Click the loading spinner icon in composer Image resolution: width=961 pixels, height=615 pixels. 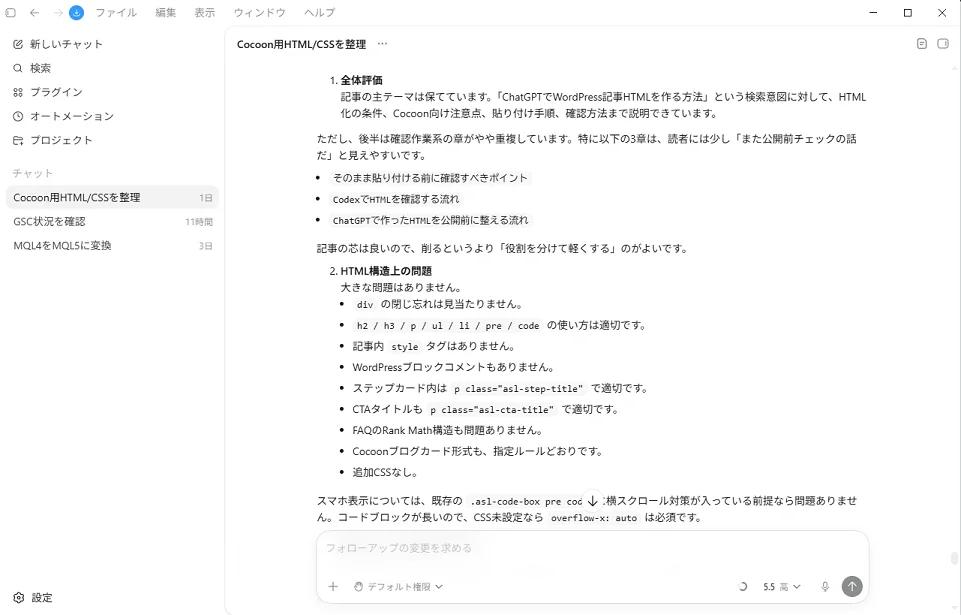[743, 587]
